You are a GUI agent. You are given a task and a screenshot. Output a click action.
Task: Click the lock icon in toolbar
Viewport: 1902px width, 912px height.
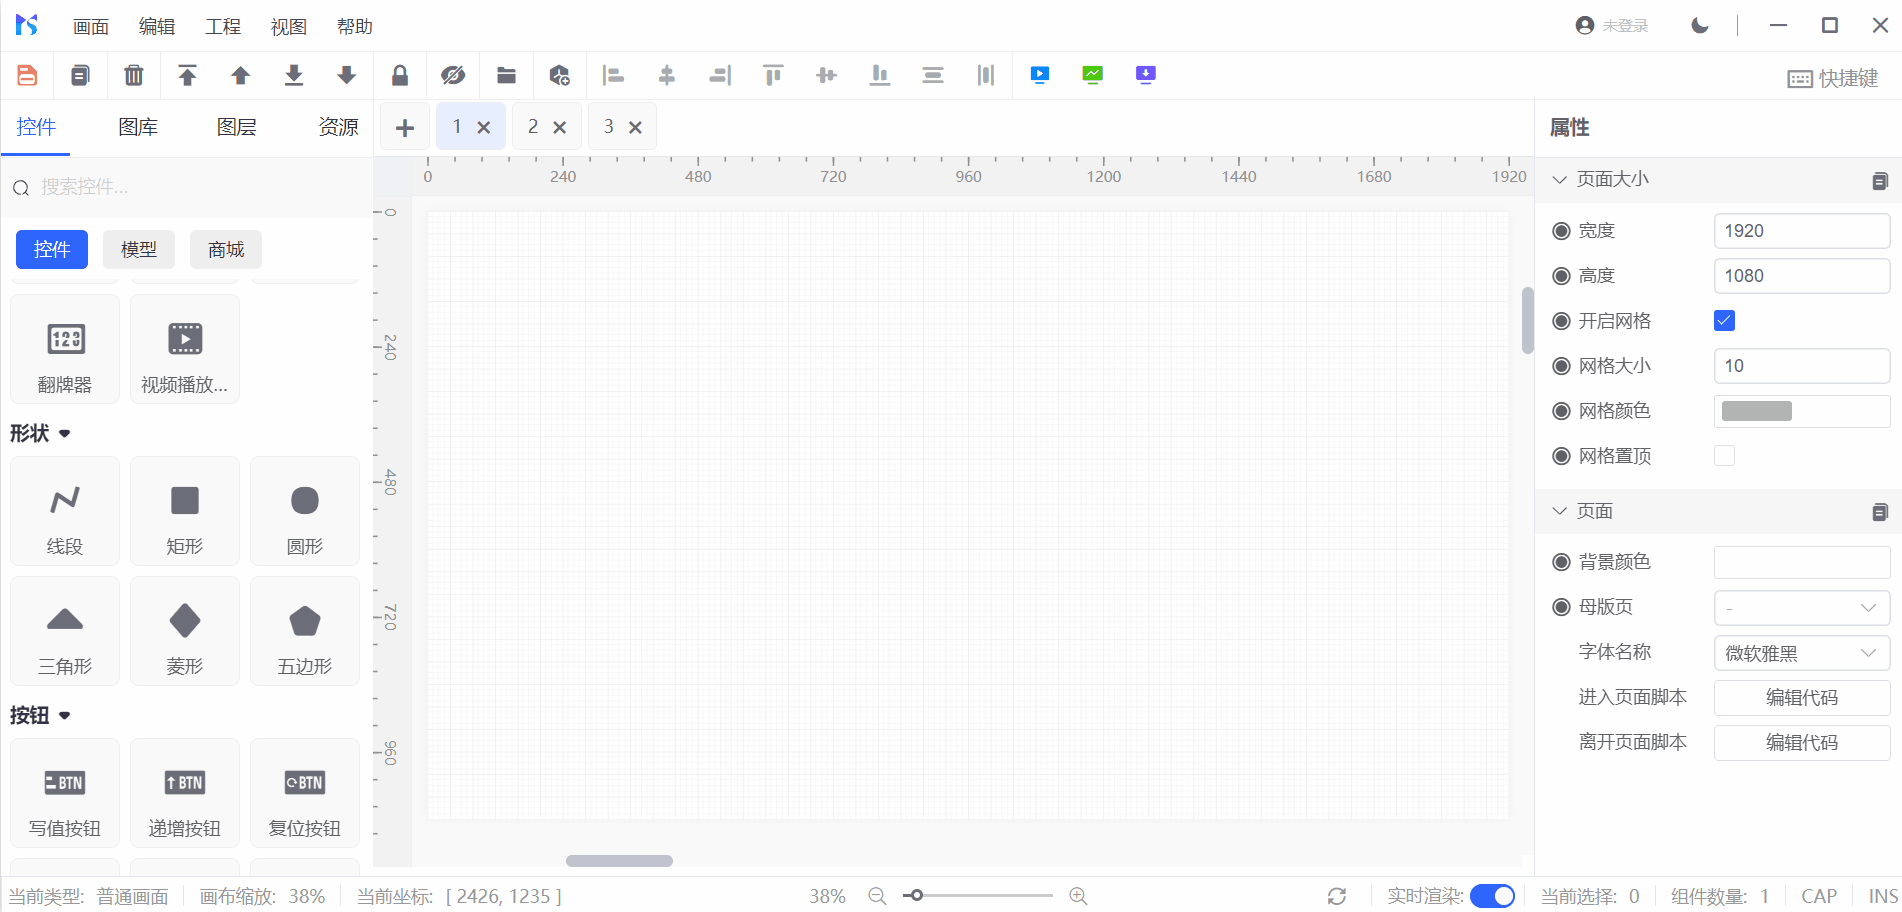(x=400, y=76)
